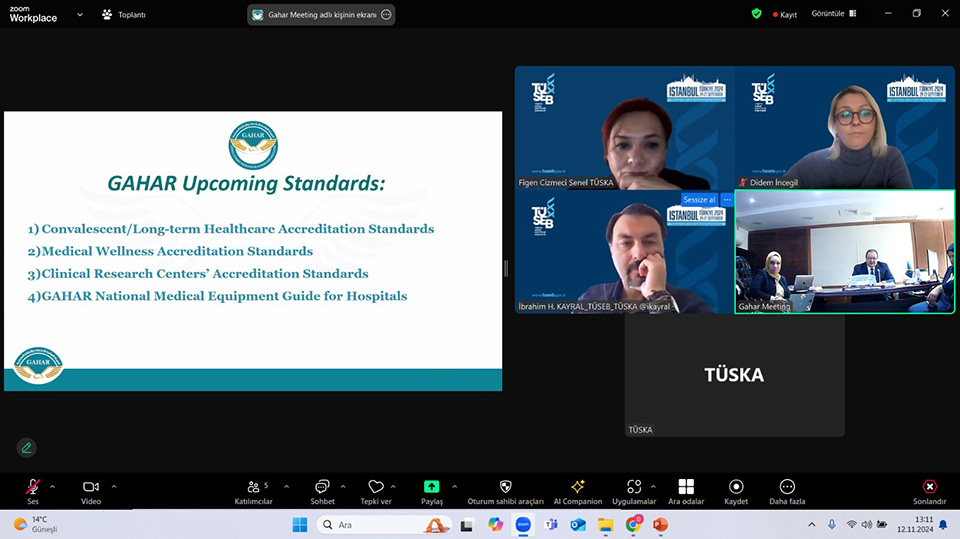Click the Sessize al button on İbrahim's video
Screen dimensions: 960x539
coord(699,200)
